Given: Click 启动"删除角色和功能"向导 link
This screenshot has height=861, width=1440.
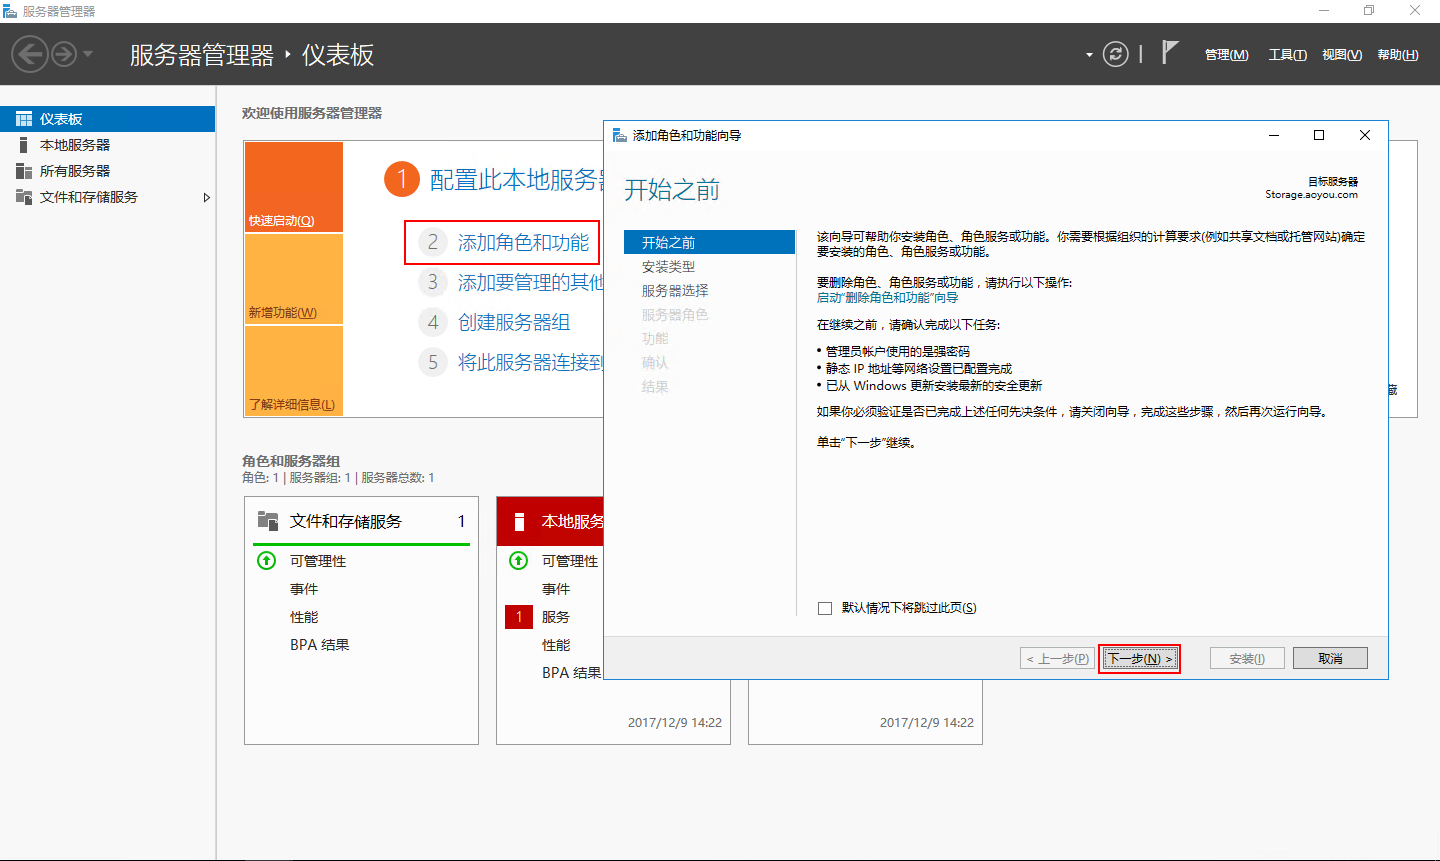Looking at the screenshot, I should tap(888, 298).
